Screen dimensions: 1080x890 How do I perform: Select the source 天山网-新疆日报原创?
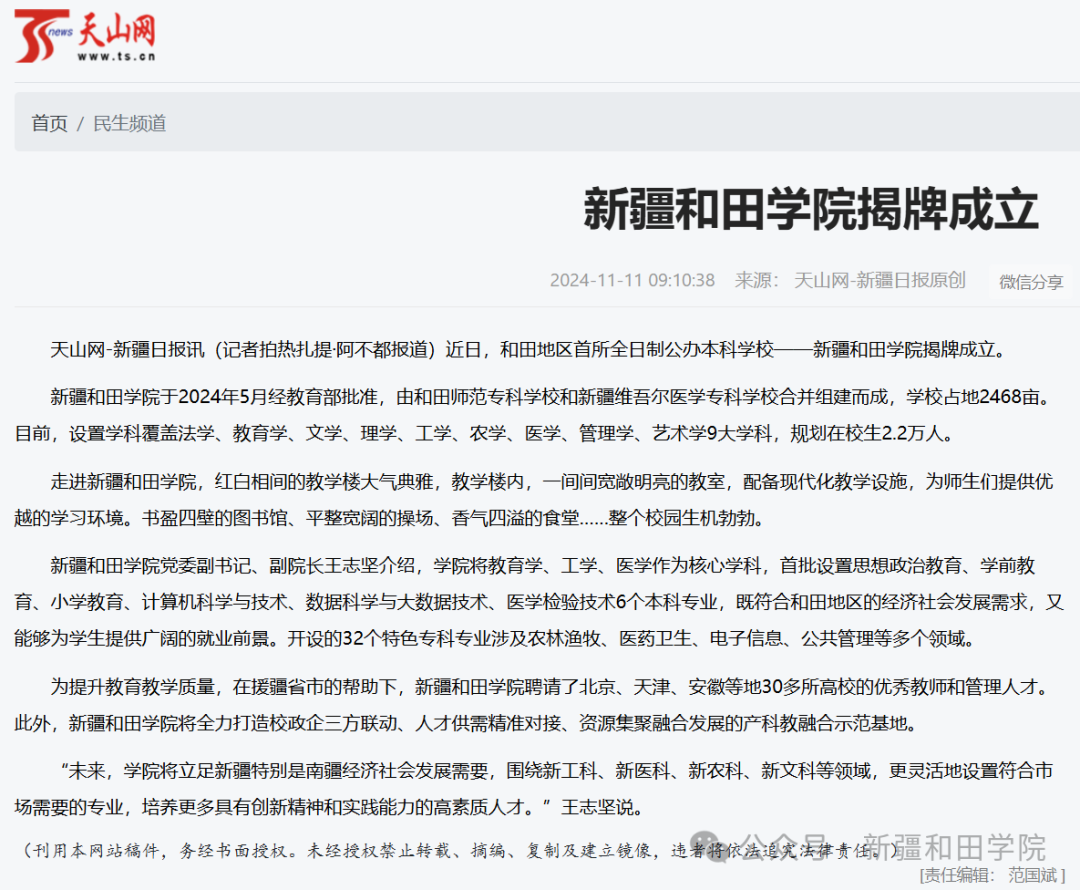click(879, 281)
